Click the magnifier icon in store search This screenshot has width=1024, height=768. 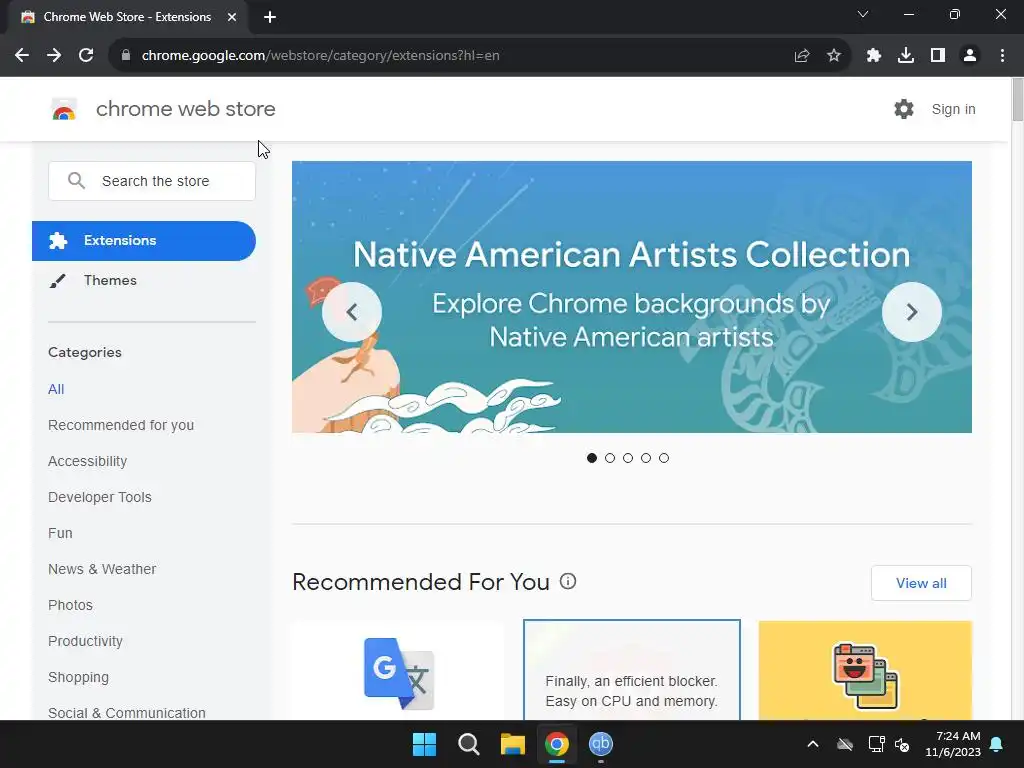click(76, 181)
